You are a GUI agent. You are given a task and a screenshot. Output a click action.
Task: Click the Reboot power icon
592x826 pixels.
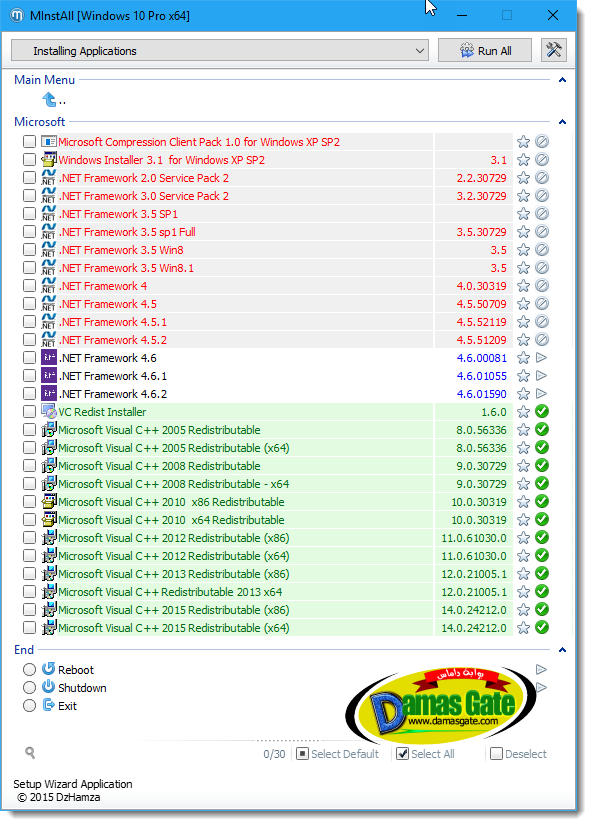[x=48, y=669]
